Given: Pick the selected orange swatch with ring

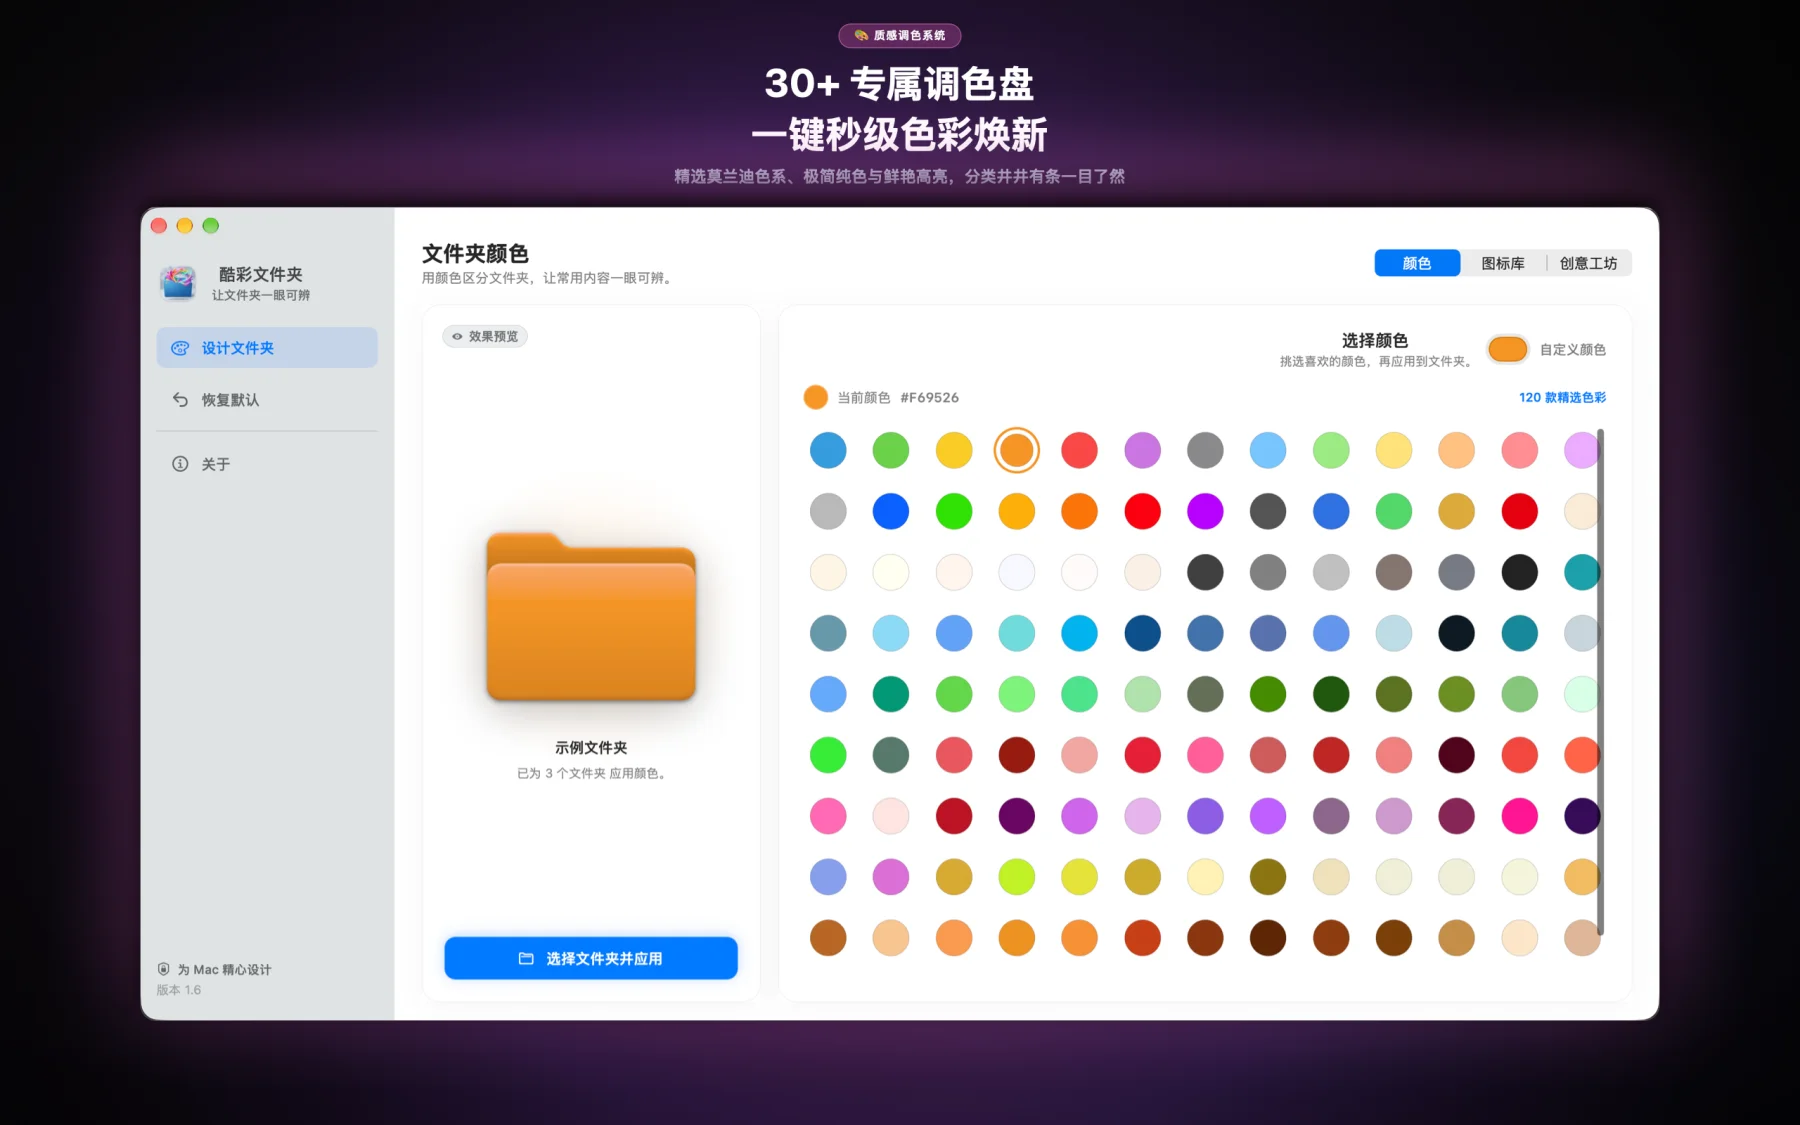Looking at the screenshot, I should (1017, 450).
